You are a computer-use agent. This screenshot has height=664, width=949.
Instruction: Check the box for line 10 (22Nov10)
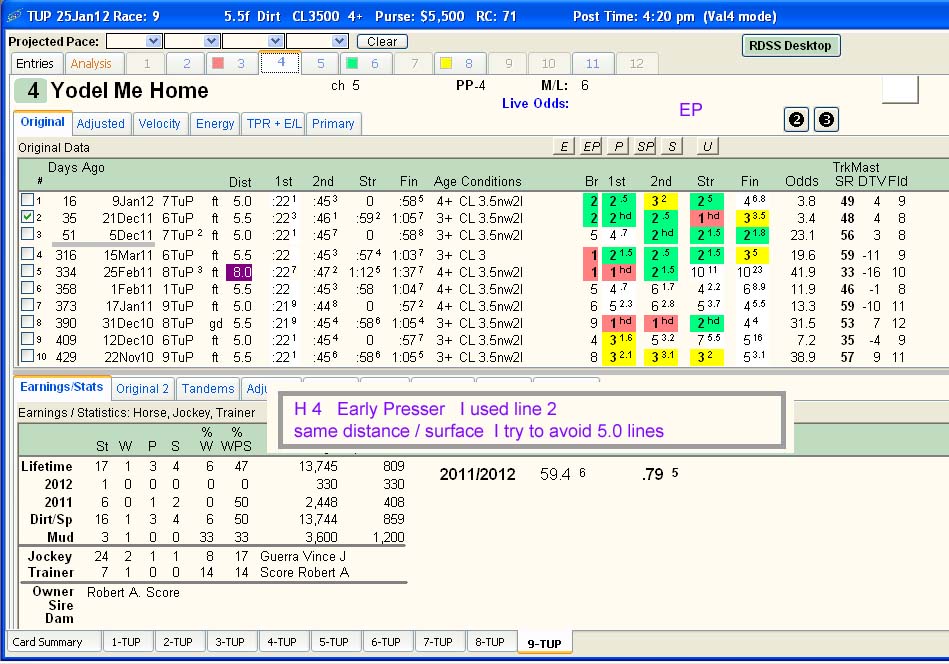[27, 356]
